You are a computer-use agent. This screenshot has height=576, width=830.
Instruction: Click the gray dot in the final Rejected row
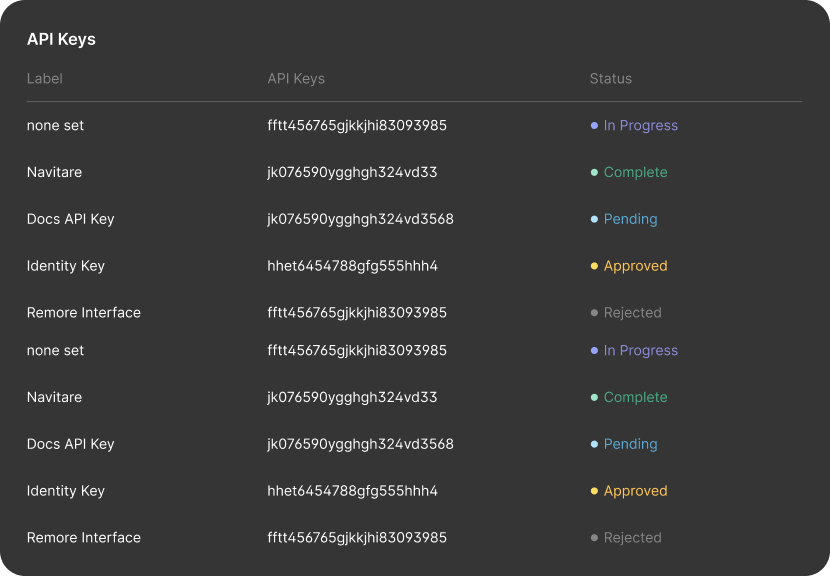[x=594, y=537]
